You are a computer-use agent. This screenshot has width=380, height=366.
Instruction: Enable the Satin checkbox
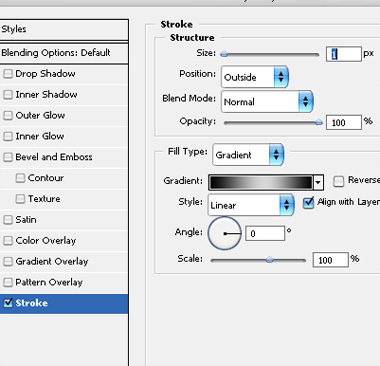[8, 220]
